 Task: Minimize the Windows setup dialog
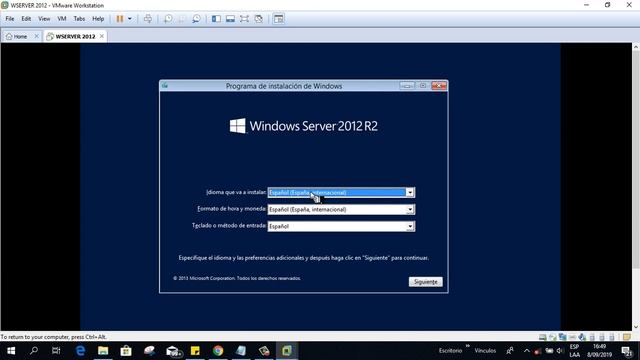tap(407, 85)
